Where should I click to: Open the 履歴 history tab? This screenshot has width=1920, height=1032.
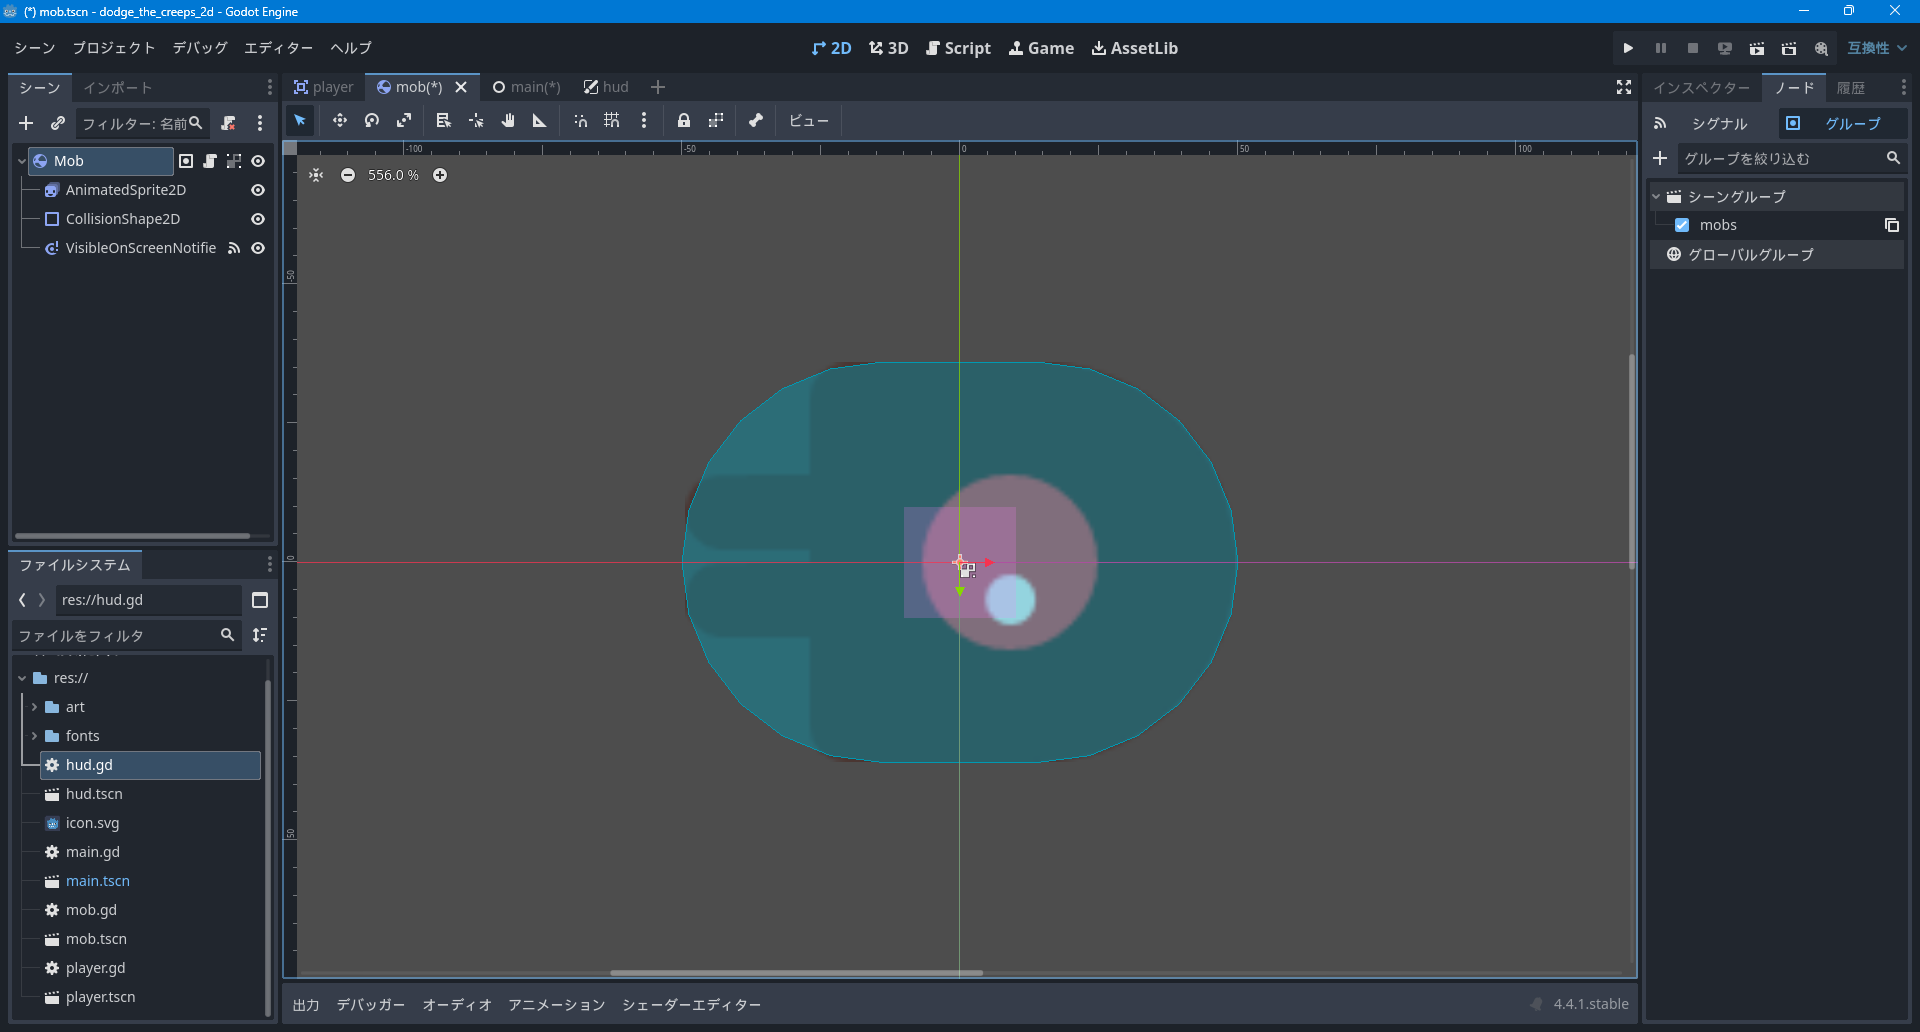[1850, 88]
